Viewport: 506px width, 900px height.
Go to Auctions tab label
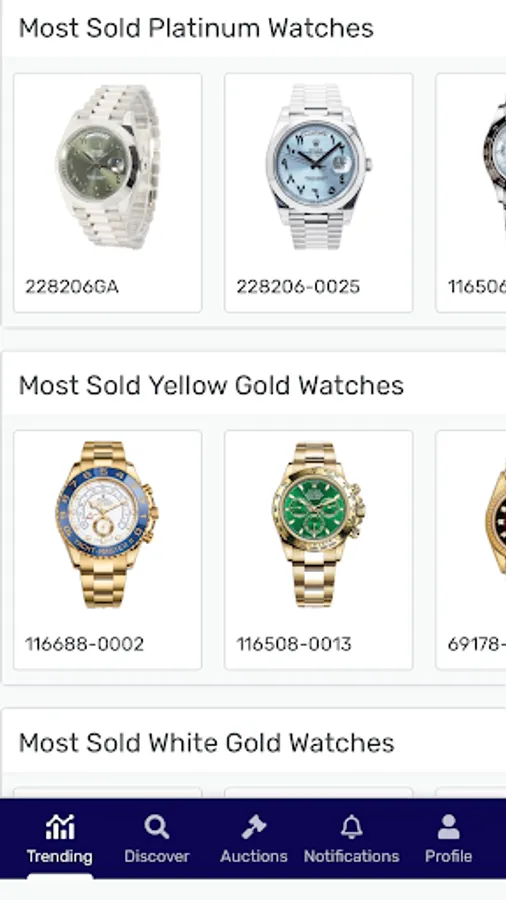(x=254, y=856)
